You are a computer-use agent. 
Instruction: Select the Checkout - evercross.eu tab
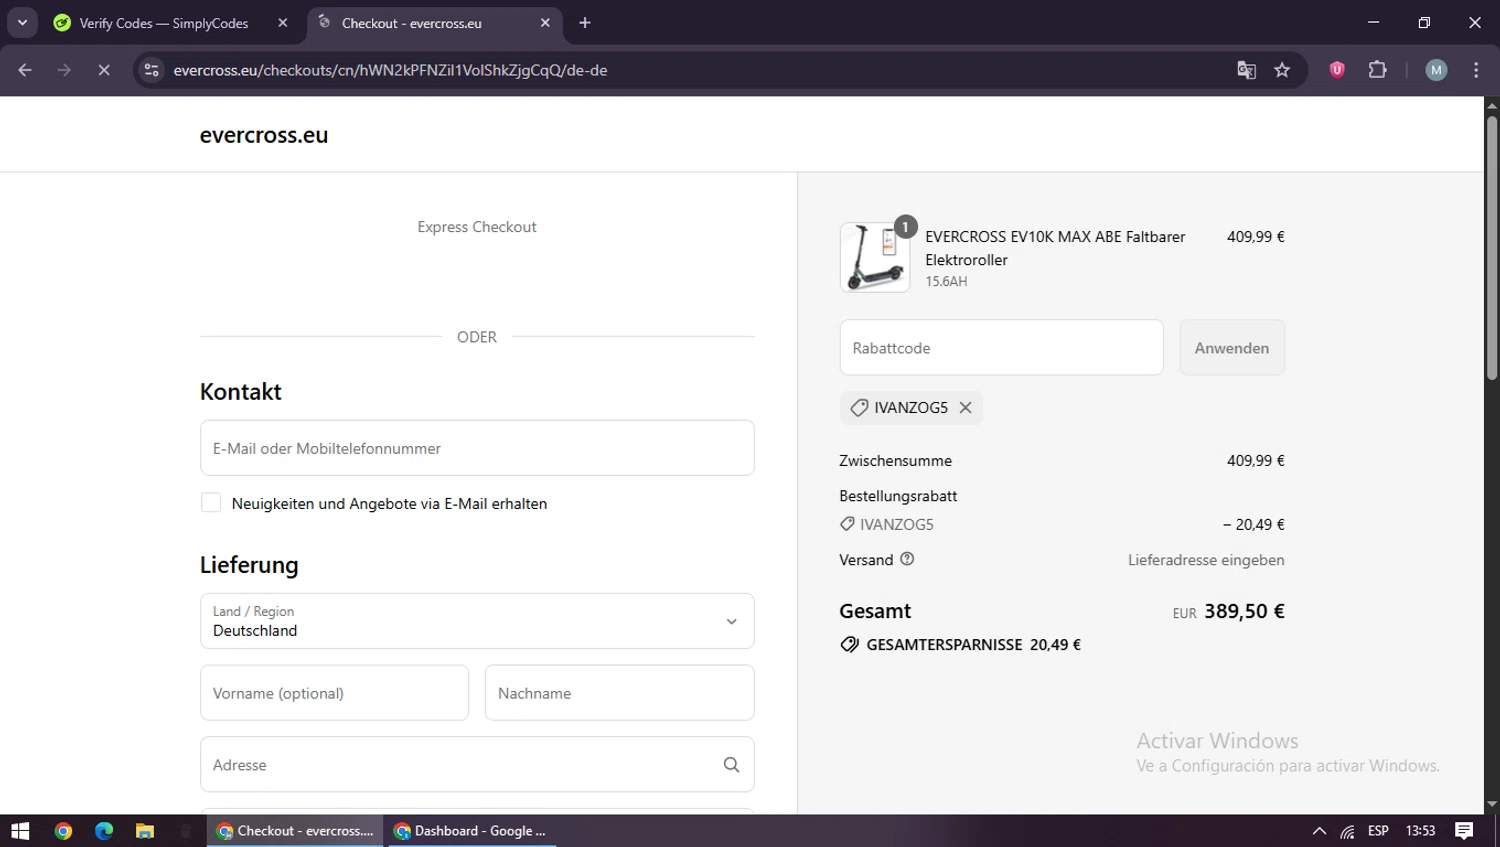[x=412, y=23]
